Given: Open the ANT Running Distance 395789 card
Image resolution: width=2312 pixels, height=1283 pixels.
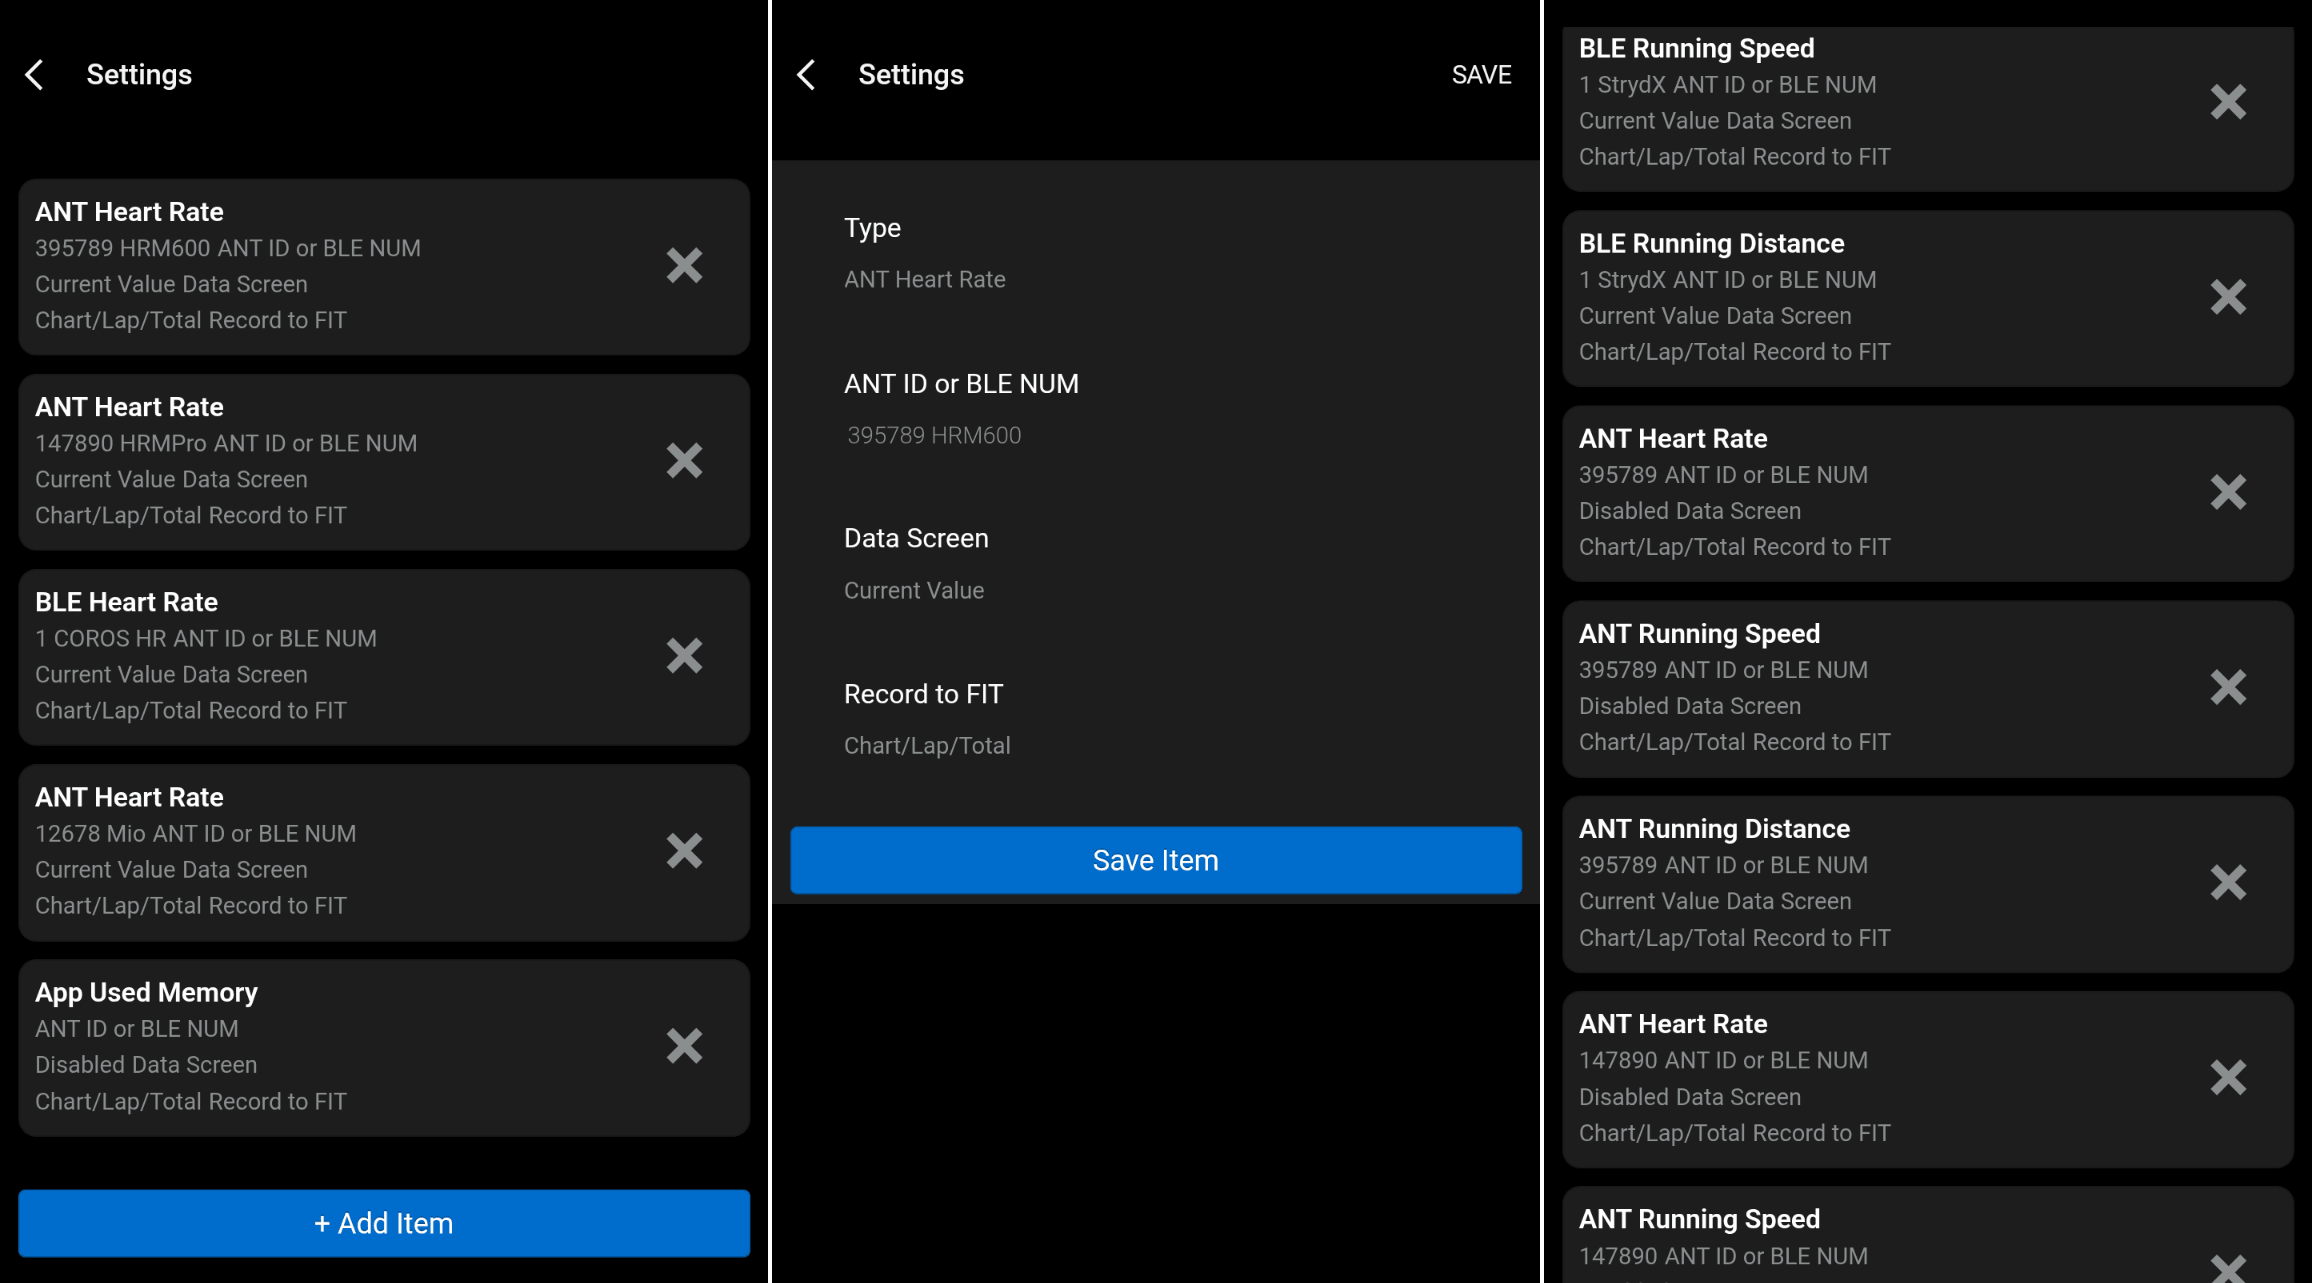Looking at the screenshot, I should click(x=1928, y=884).
